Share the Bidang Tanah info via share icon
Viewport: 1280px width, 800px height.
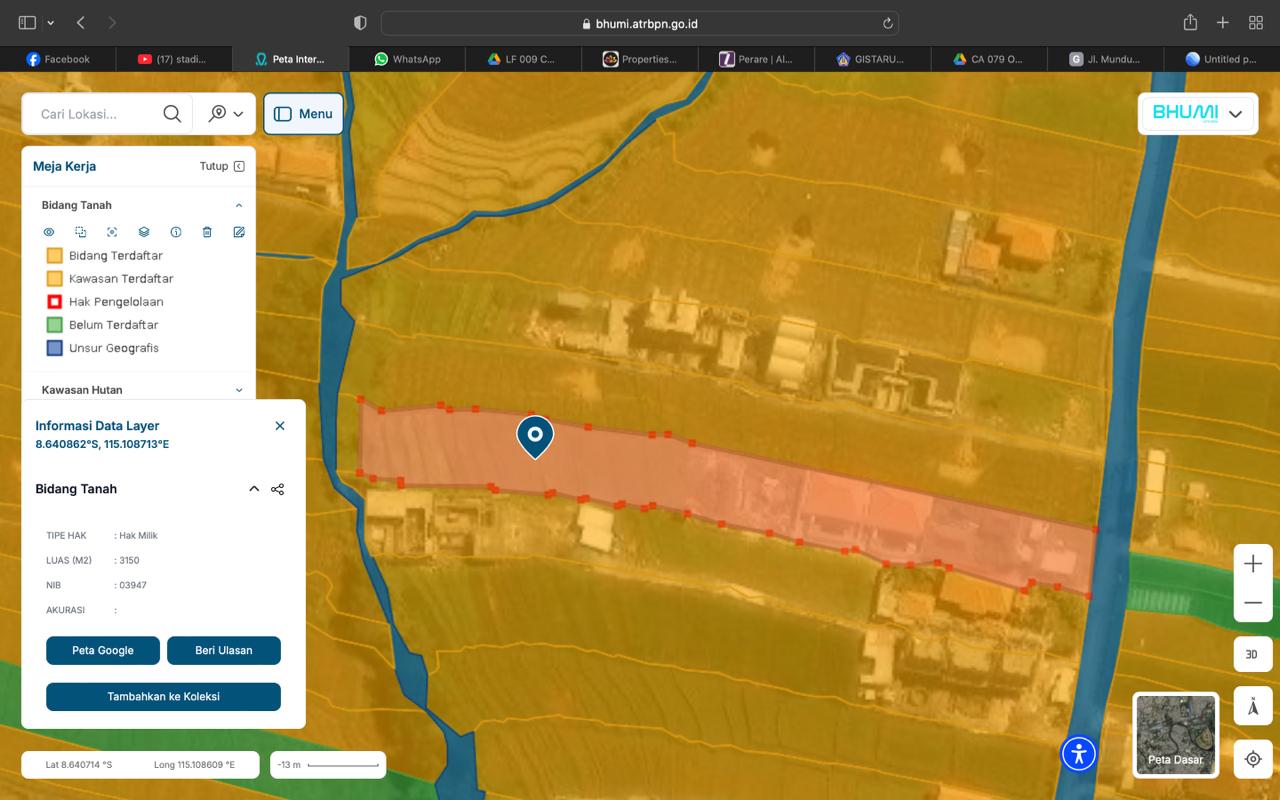click(278, 489)
